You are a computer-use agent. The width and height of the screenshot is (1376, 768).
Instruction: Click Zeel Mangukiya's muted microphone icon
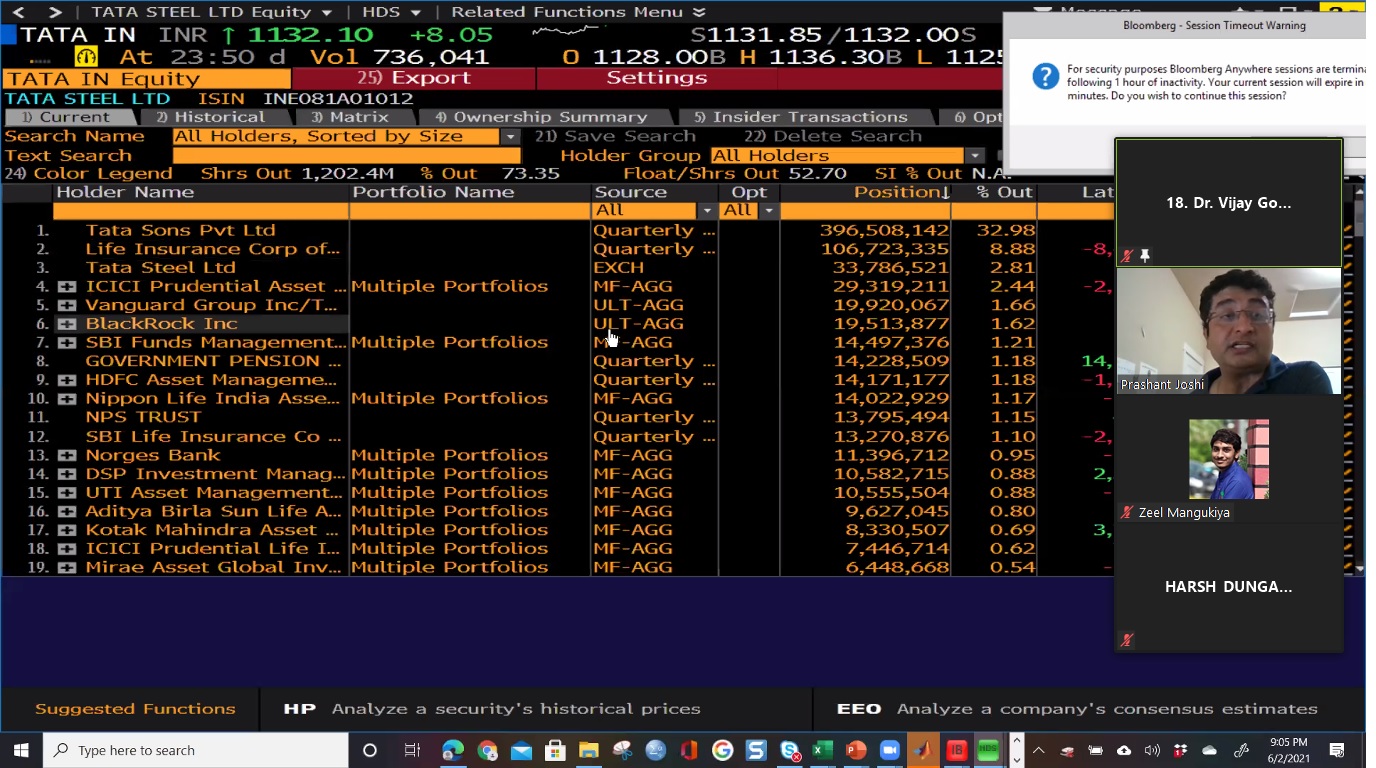tap(1127, 512)
